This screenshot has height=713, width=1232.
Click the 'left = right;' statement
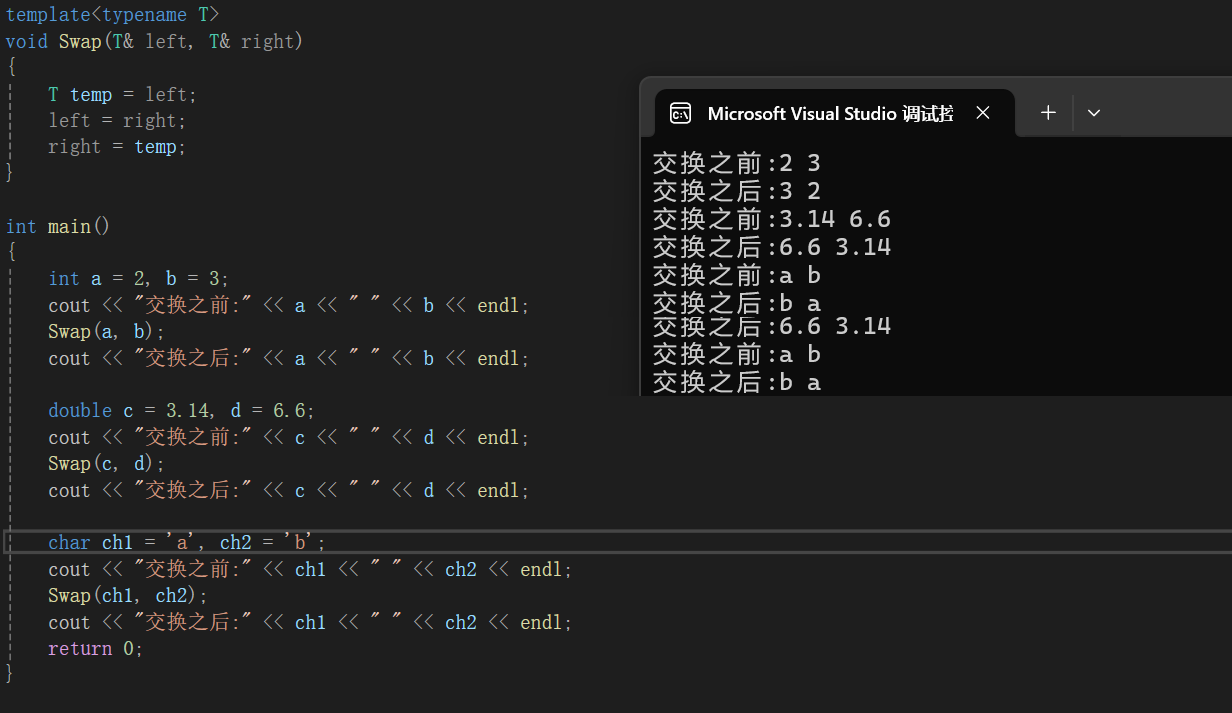coord(117,120)
